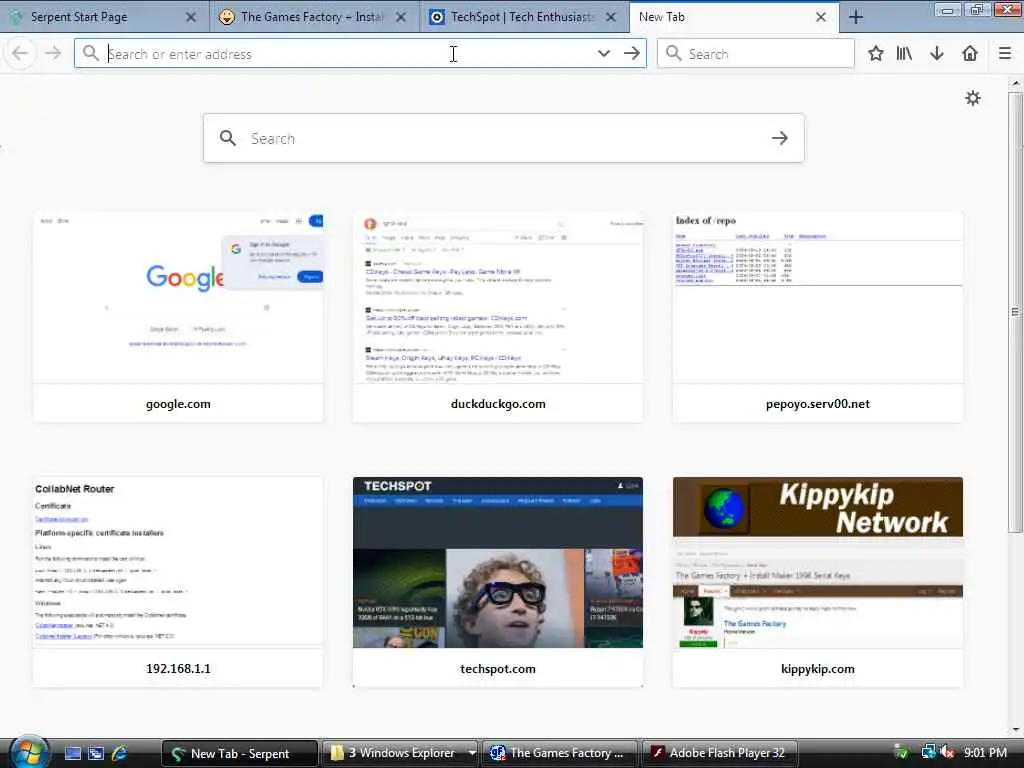Viewport: 1024px width, 768px height.
Task: Close the New Tab tab
Action: point(821,18)
